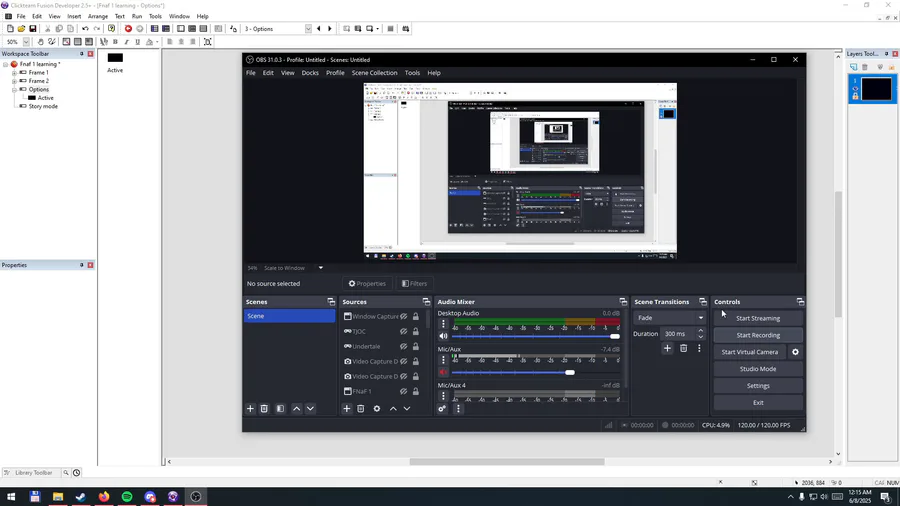
Task: Add a scene with the Scenes plus icon
Action: click(250, 408)
